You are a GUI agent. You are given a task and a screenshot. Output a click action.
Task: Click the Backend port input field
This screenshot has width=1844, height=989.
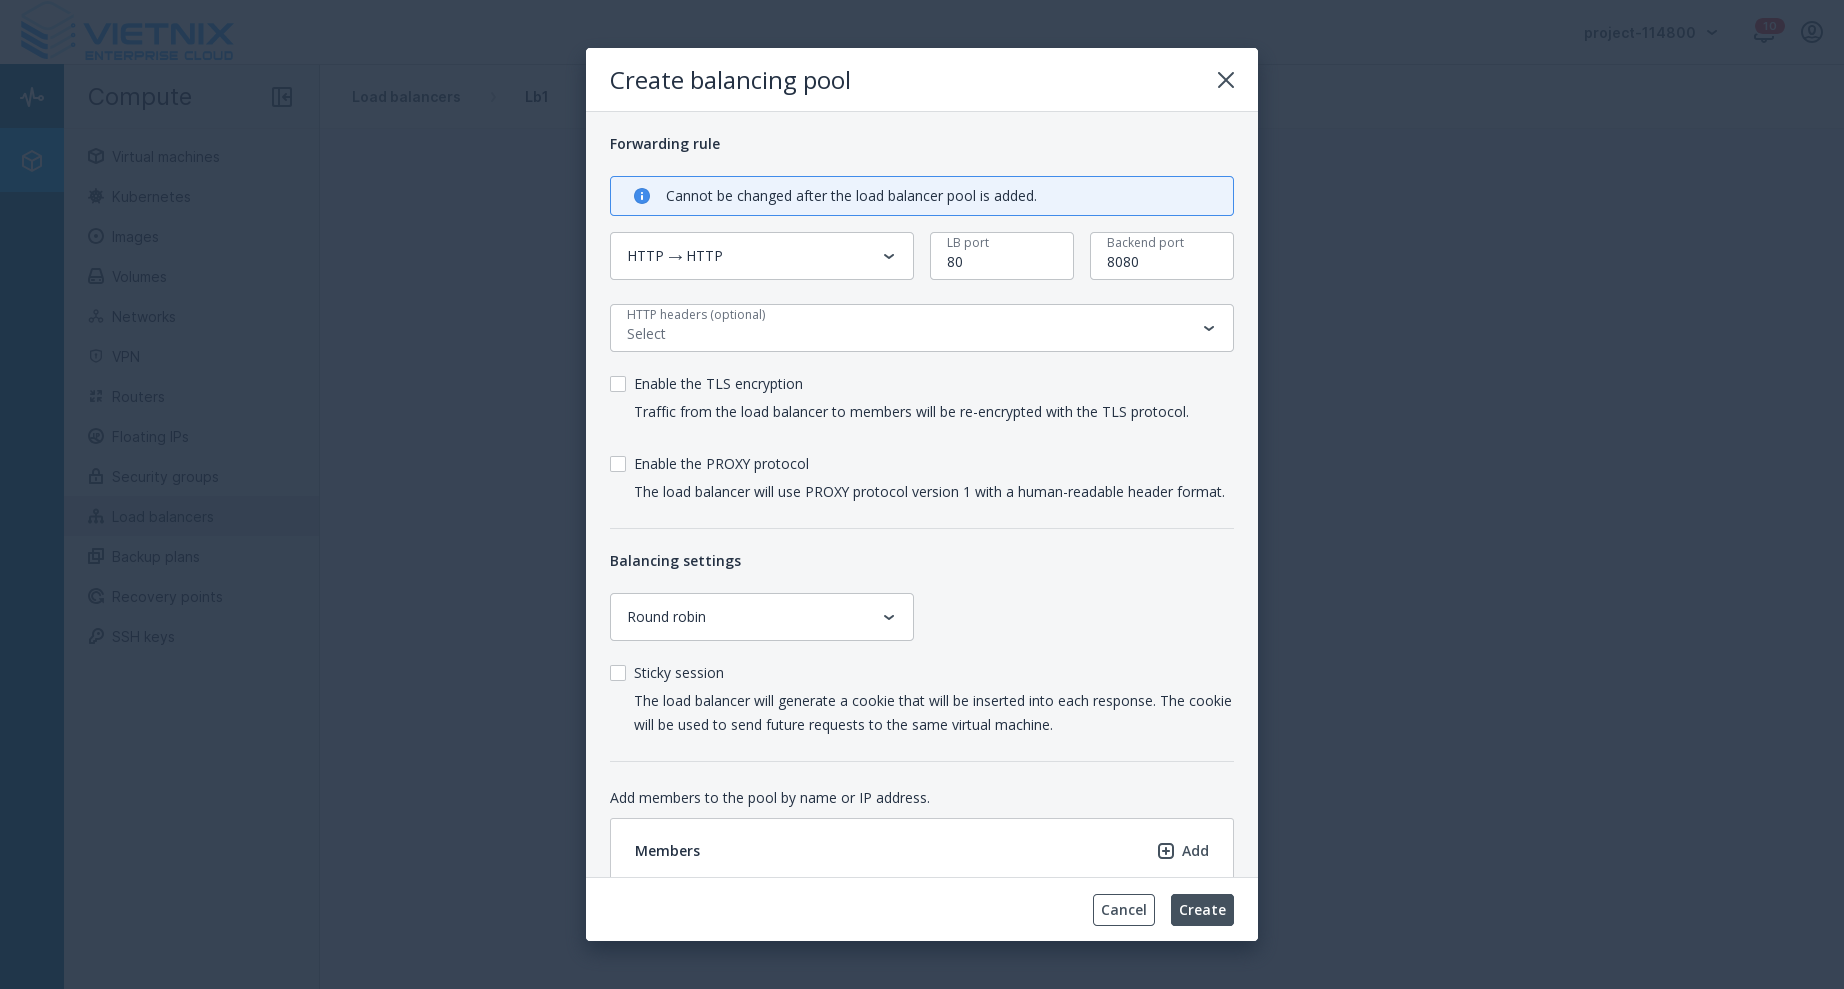pos(1161,262)
